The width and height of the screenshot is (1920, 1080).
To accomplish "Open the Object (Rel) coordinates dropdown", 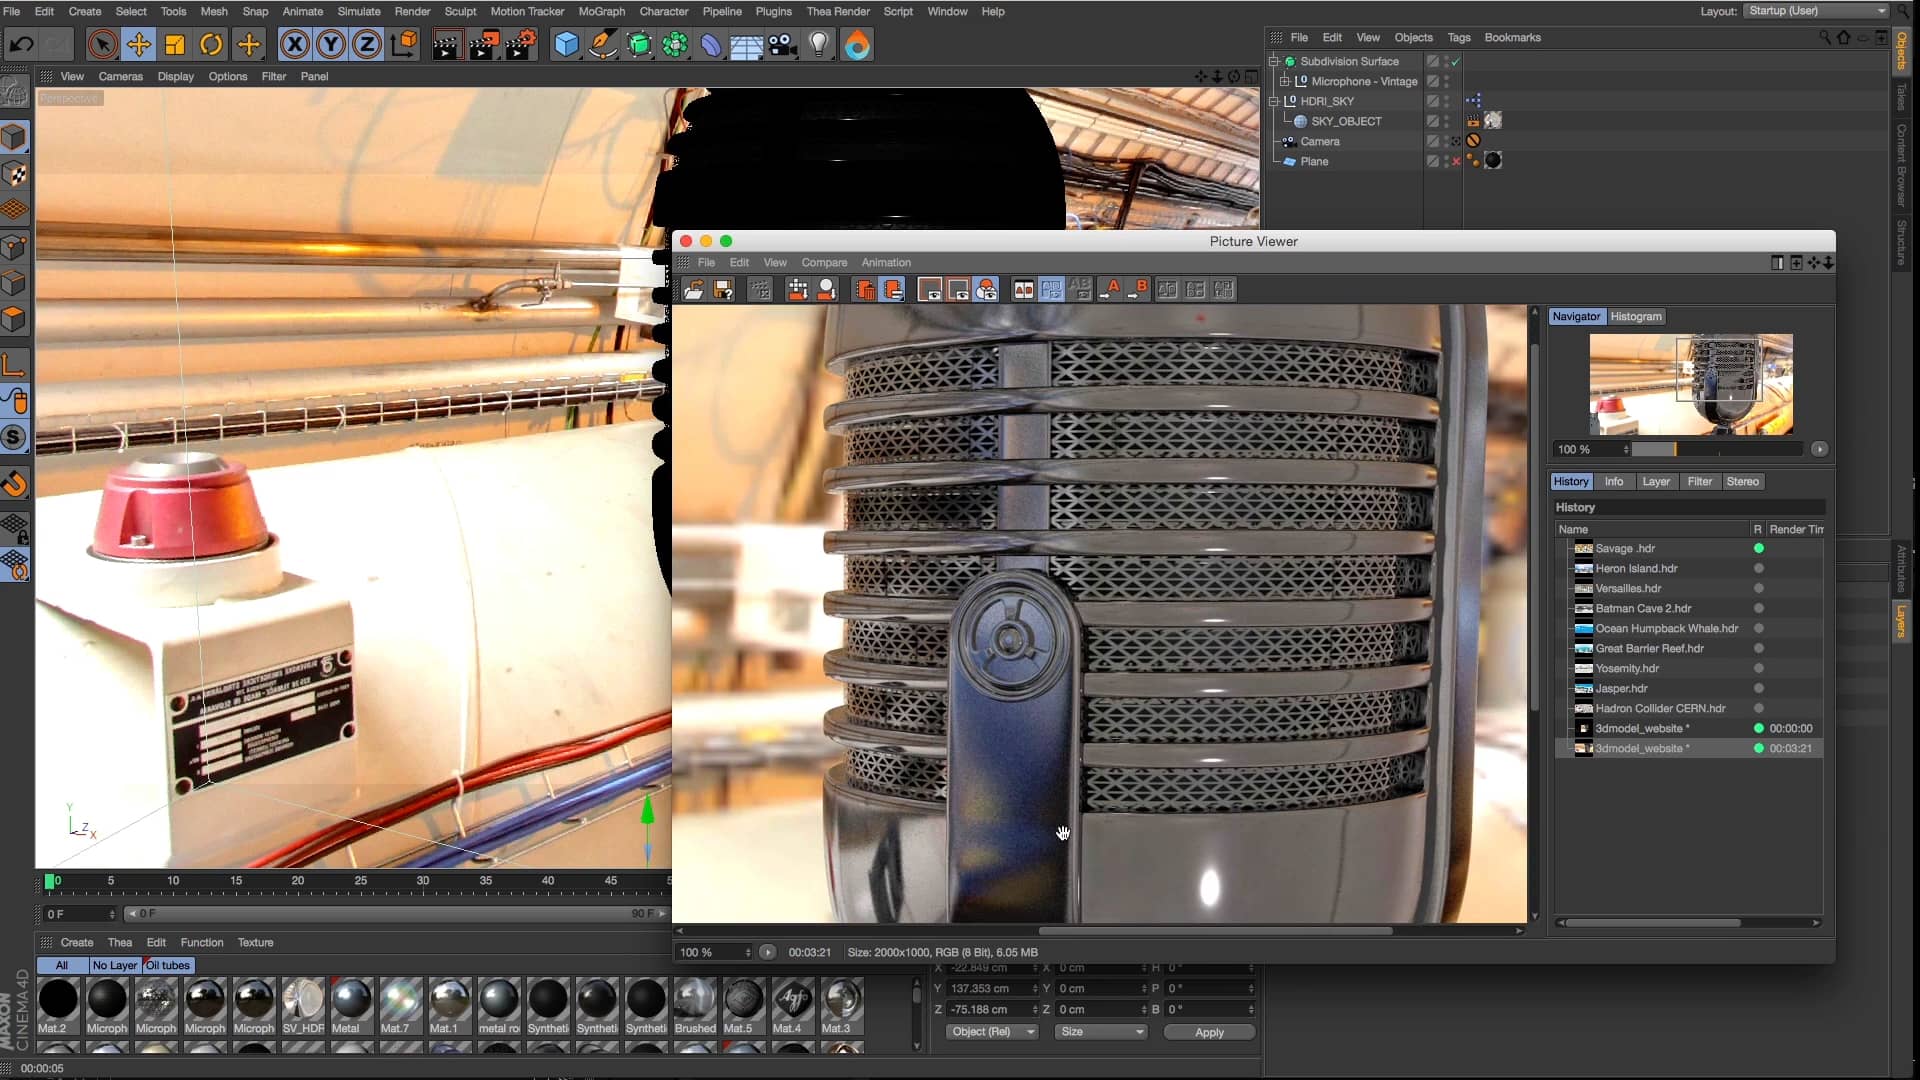I will pos(991,1031).
